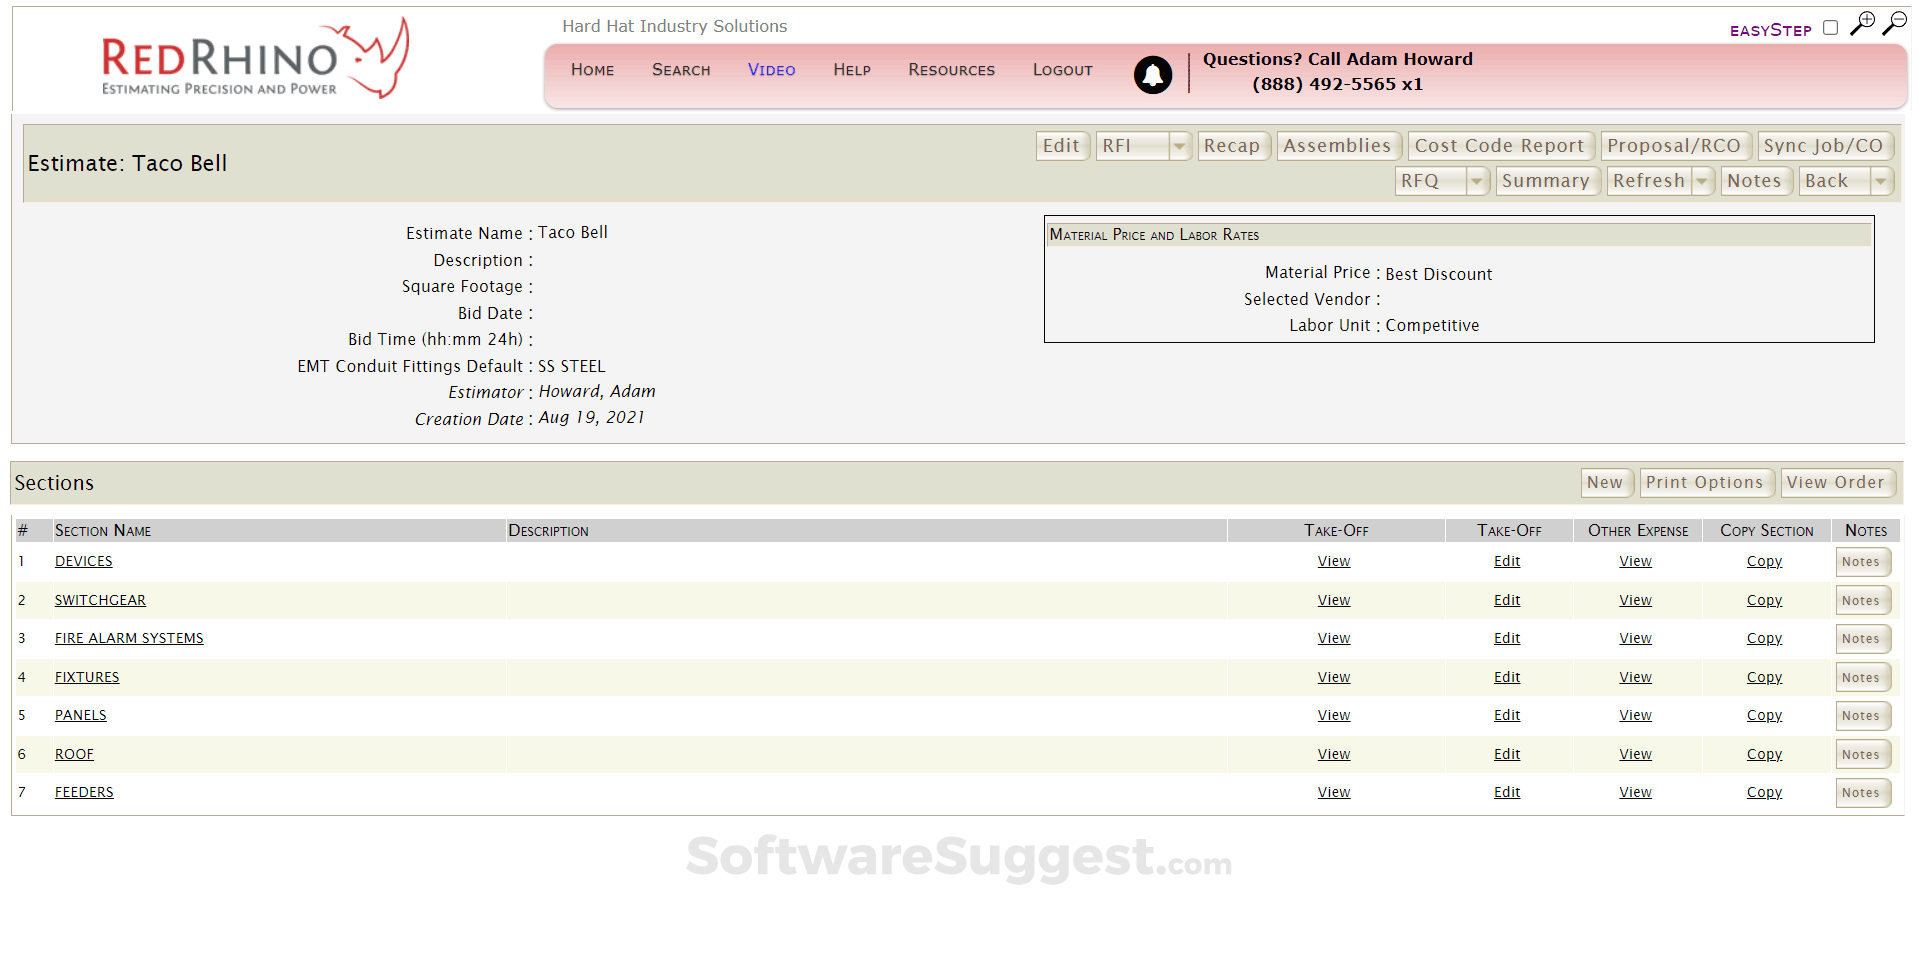Select Logout from the navigation bar
This screenshot has width=1918, height=954.
[x=1062, y=70]
